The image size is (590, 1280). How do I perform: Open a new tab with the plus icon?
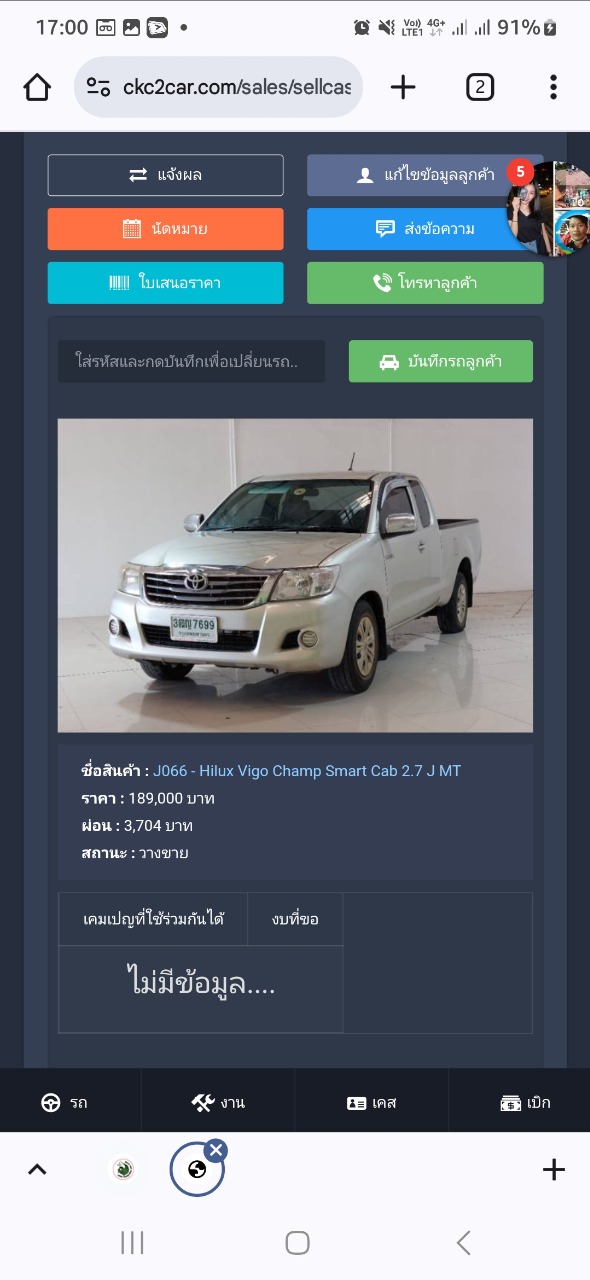403,88
